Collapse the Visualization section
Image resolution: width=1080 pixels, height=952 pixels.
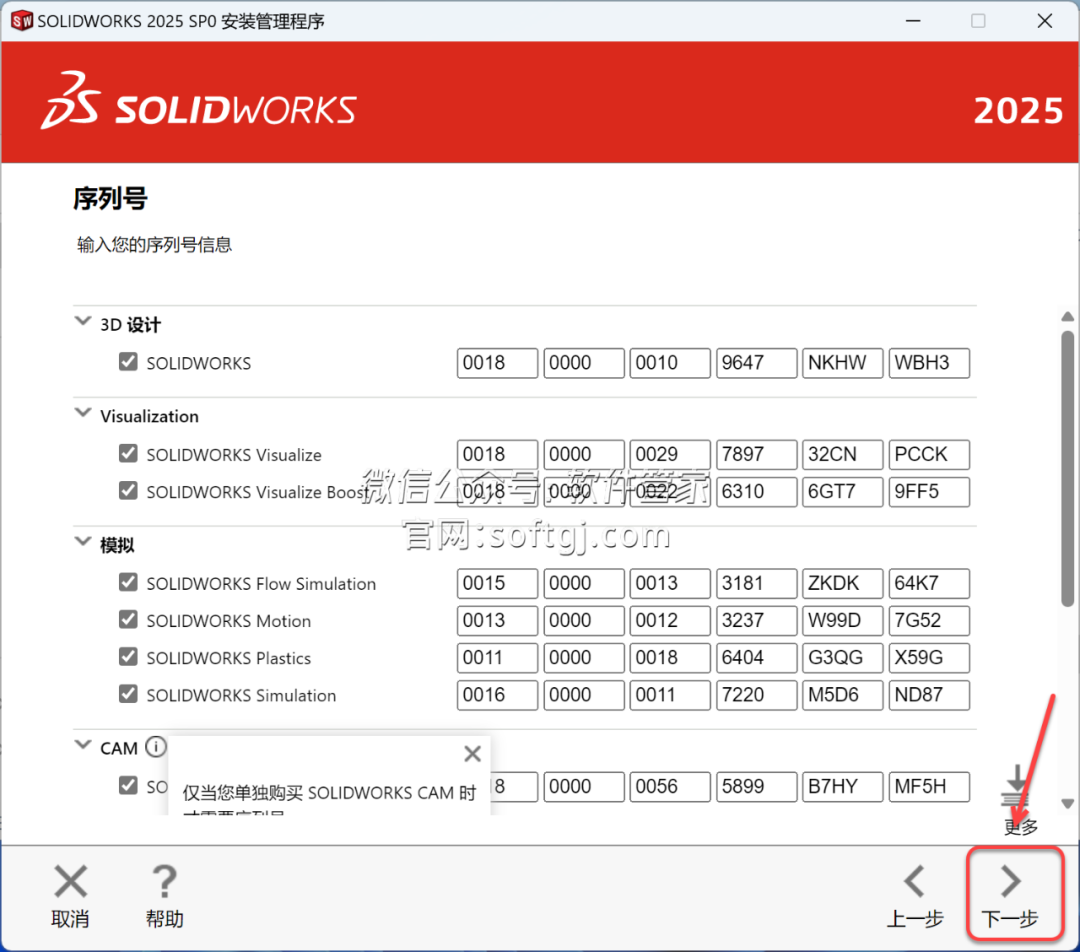coord(83,413)
